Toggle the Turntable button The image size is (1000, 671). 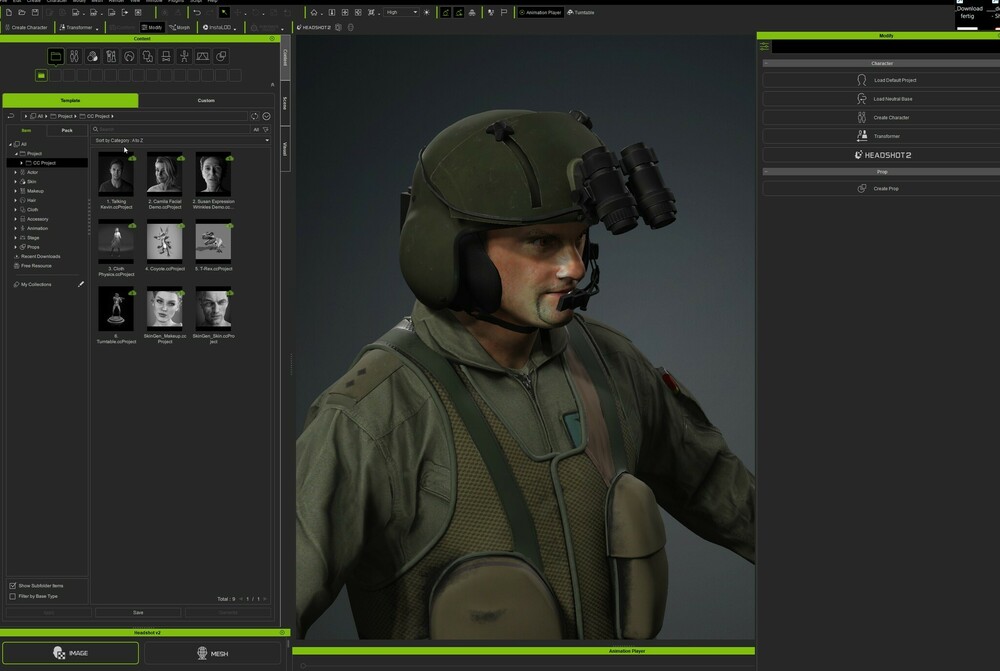point(581,12)
